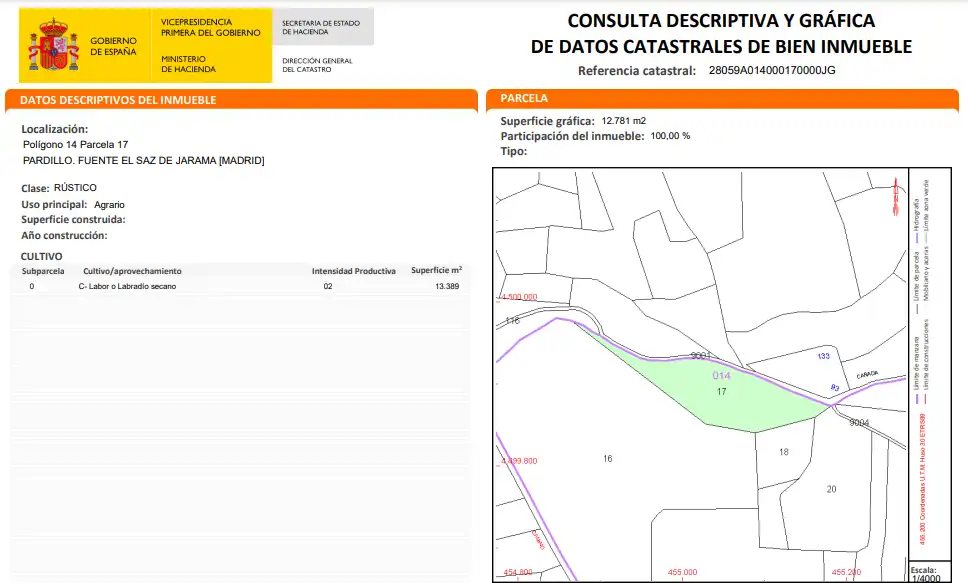Viewport: 968px width, 583px height.
Task: Click parcel number "17" inside the green parcel
Action: click(722, 392)
